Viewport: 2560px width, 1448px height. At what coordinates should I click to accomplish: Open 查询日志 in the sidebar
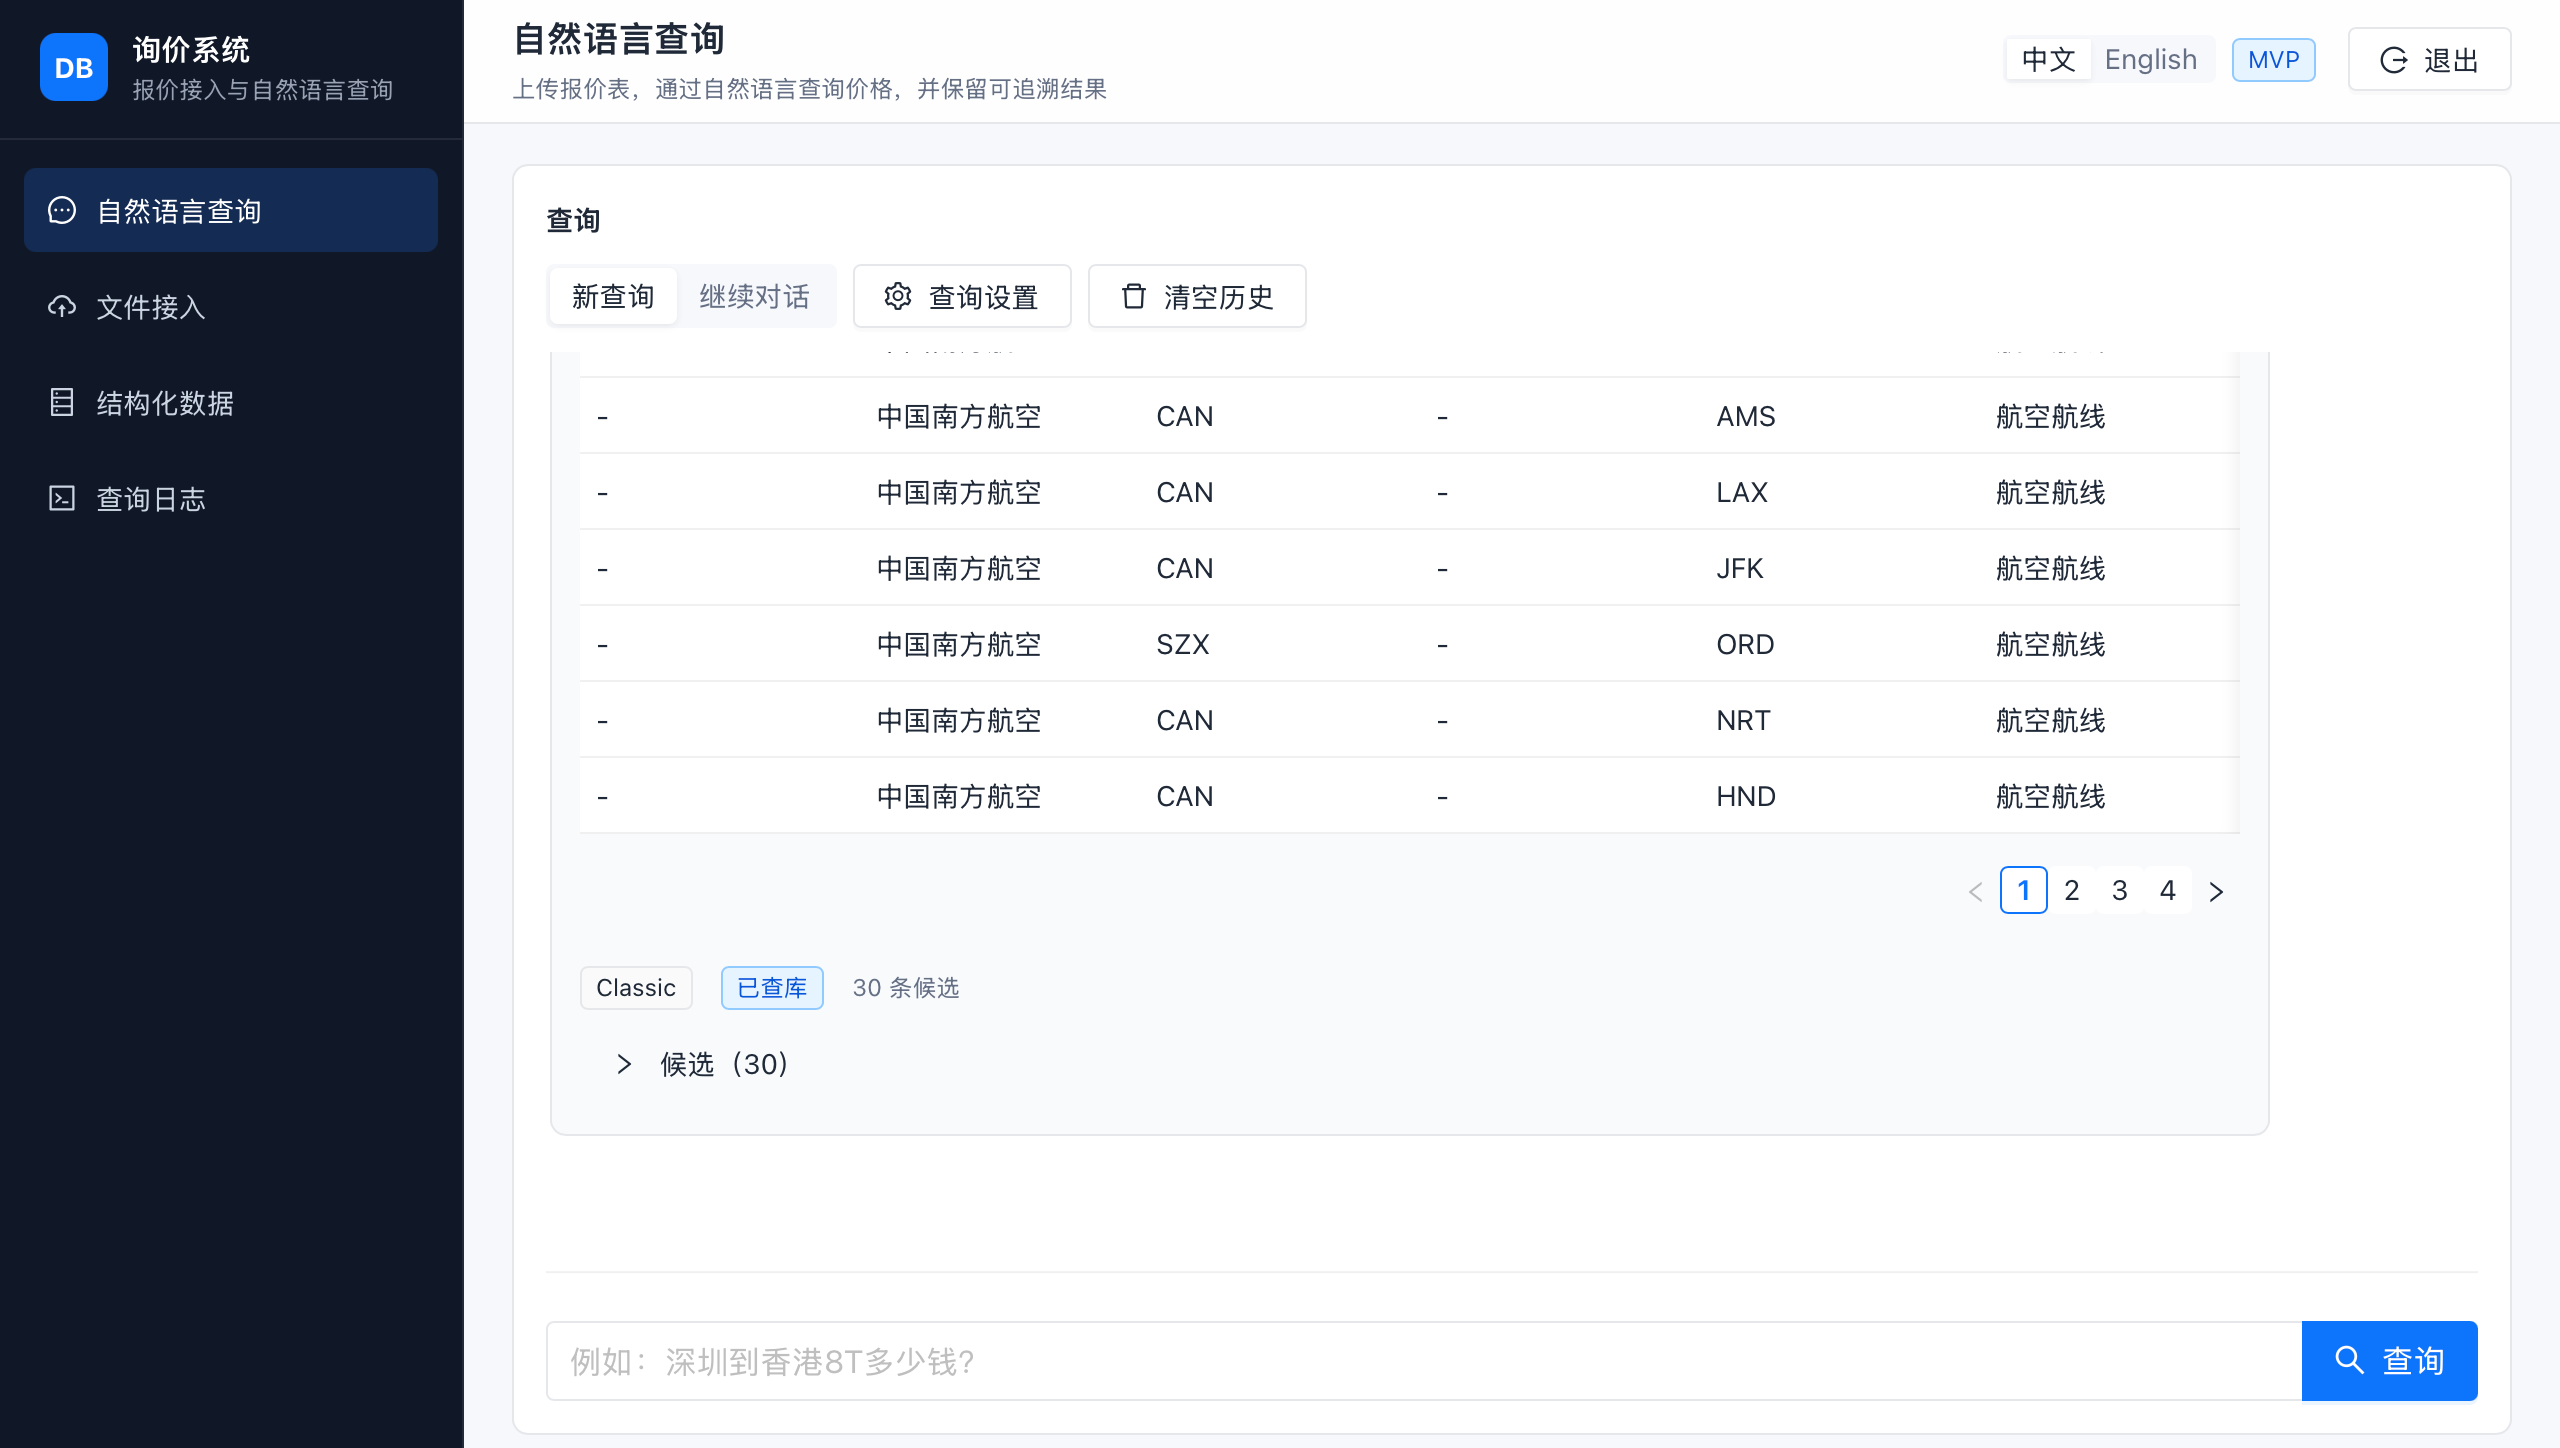point(231,498)
